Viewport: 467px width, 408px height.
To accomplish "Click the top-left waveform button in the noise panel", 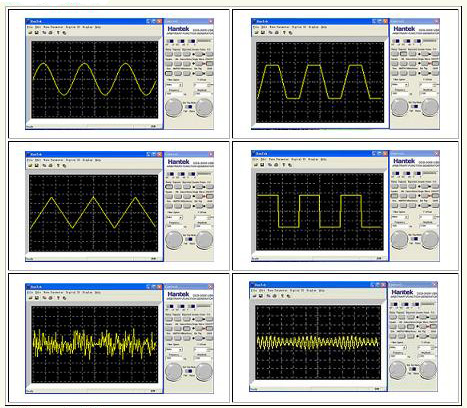I will tap(169, 319).
